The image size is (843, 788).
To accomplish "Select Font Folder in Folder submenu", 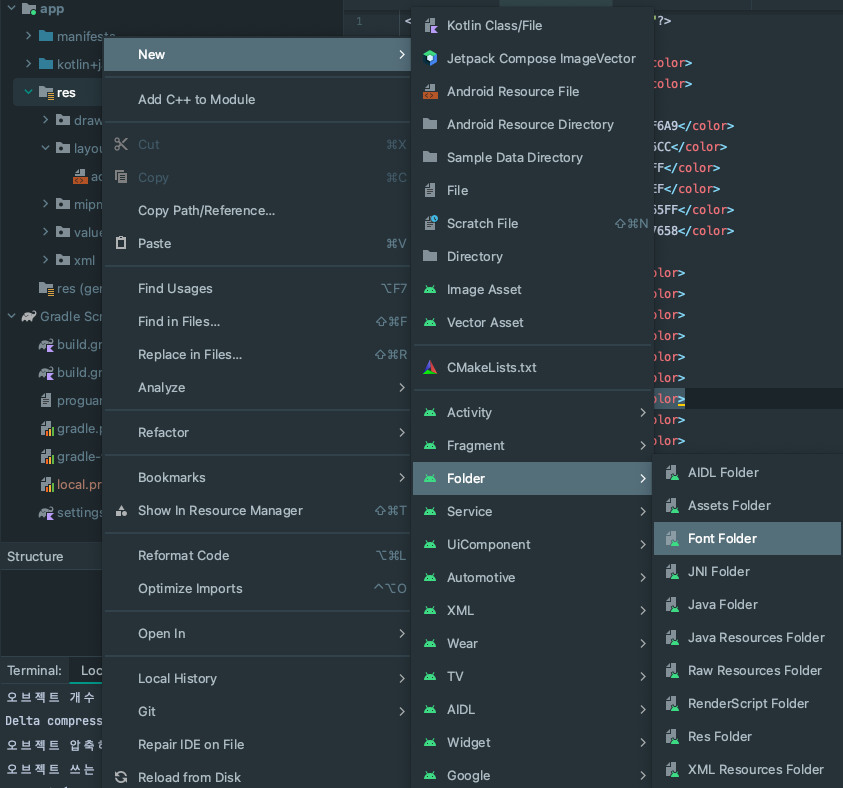I will [x=747, y=539].
